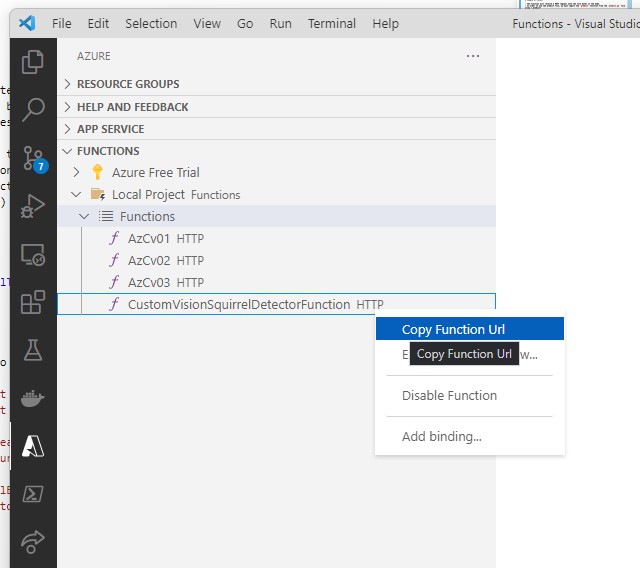Open the PowerShell view in activity bar

click(33, 494)
